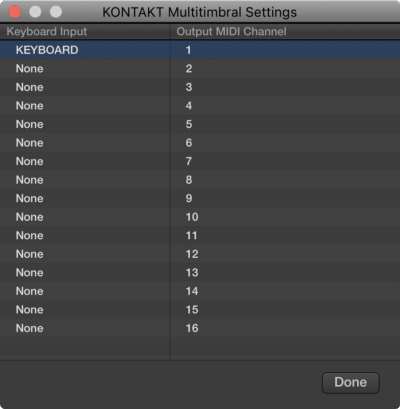Pick the None input for channel 14
Screen dimensions: 400x409
point(29,291)
